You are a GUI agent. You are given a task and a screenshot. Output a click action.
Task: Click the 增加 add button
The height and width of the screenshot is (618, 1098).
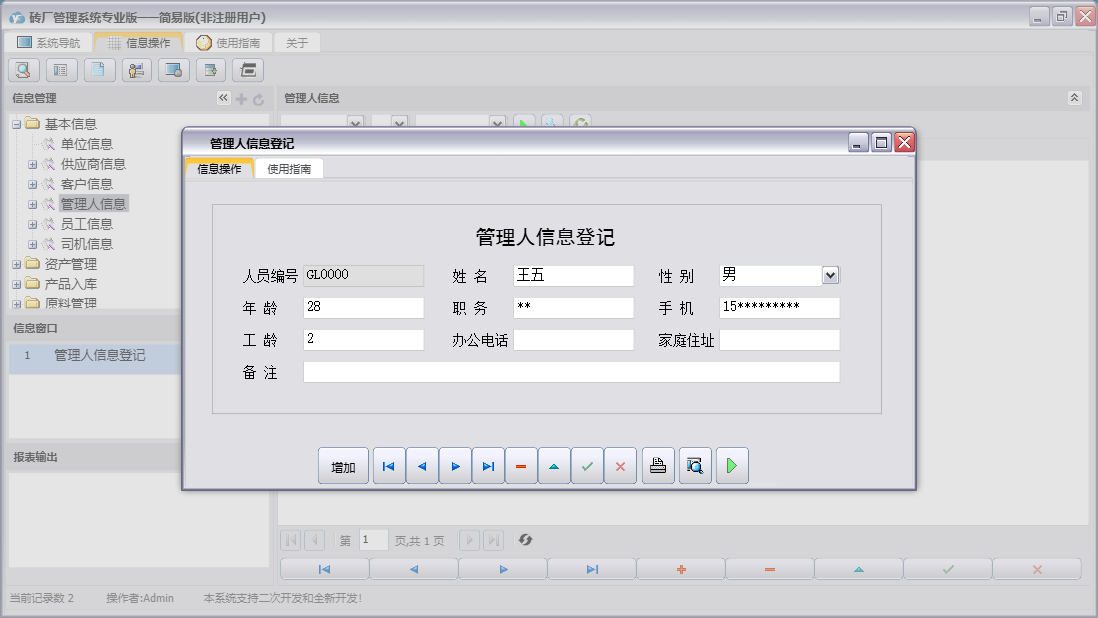tap(343, 465)
